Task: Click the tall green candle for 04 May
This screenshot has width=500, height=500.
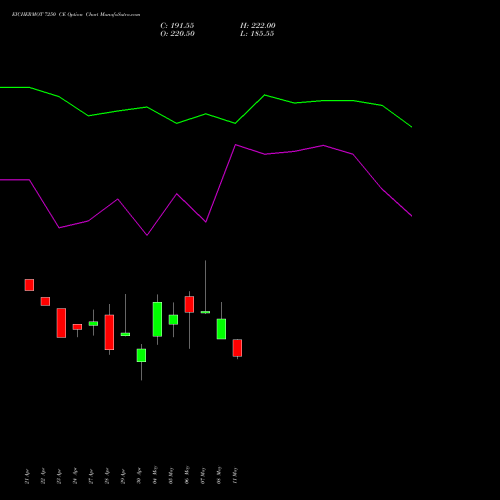Action: [x=157, y=319]
